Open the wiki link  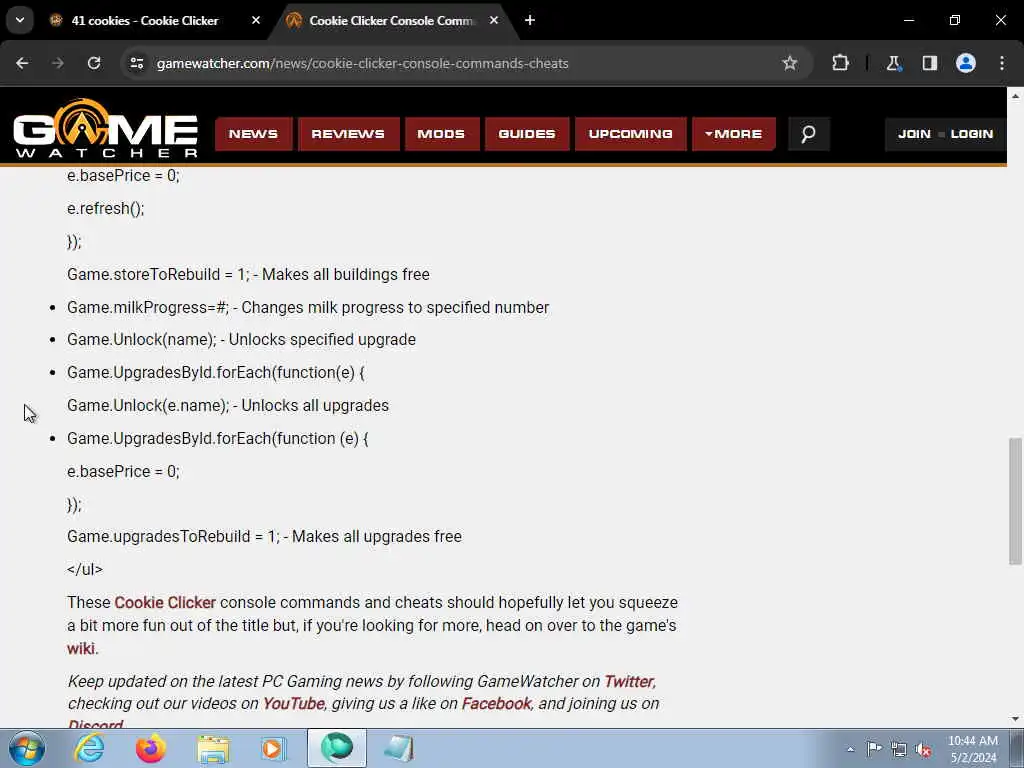[x=81, y=648]
